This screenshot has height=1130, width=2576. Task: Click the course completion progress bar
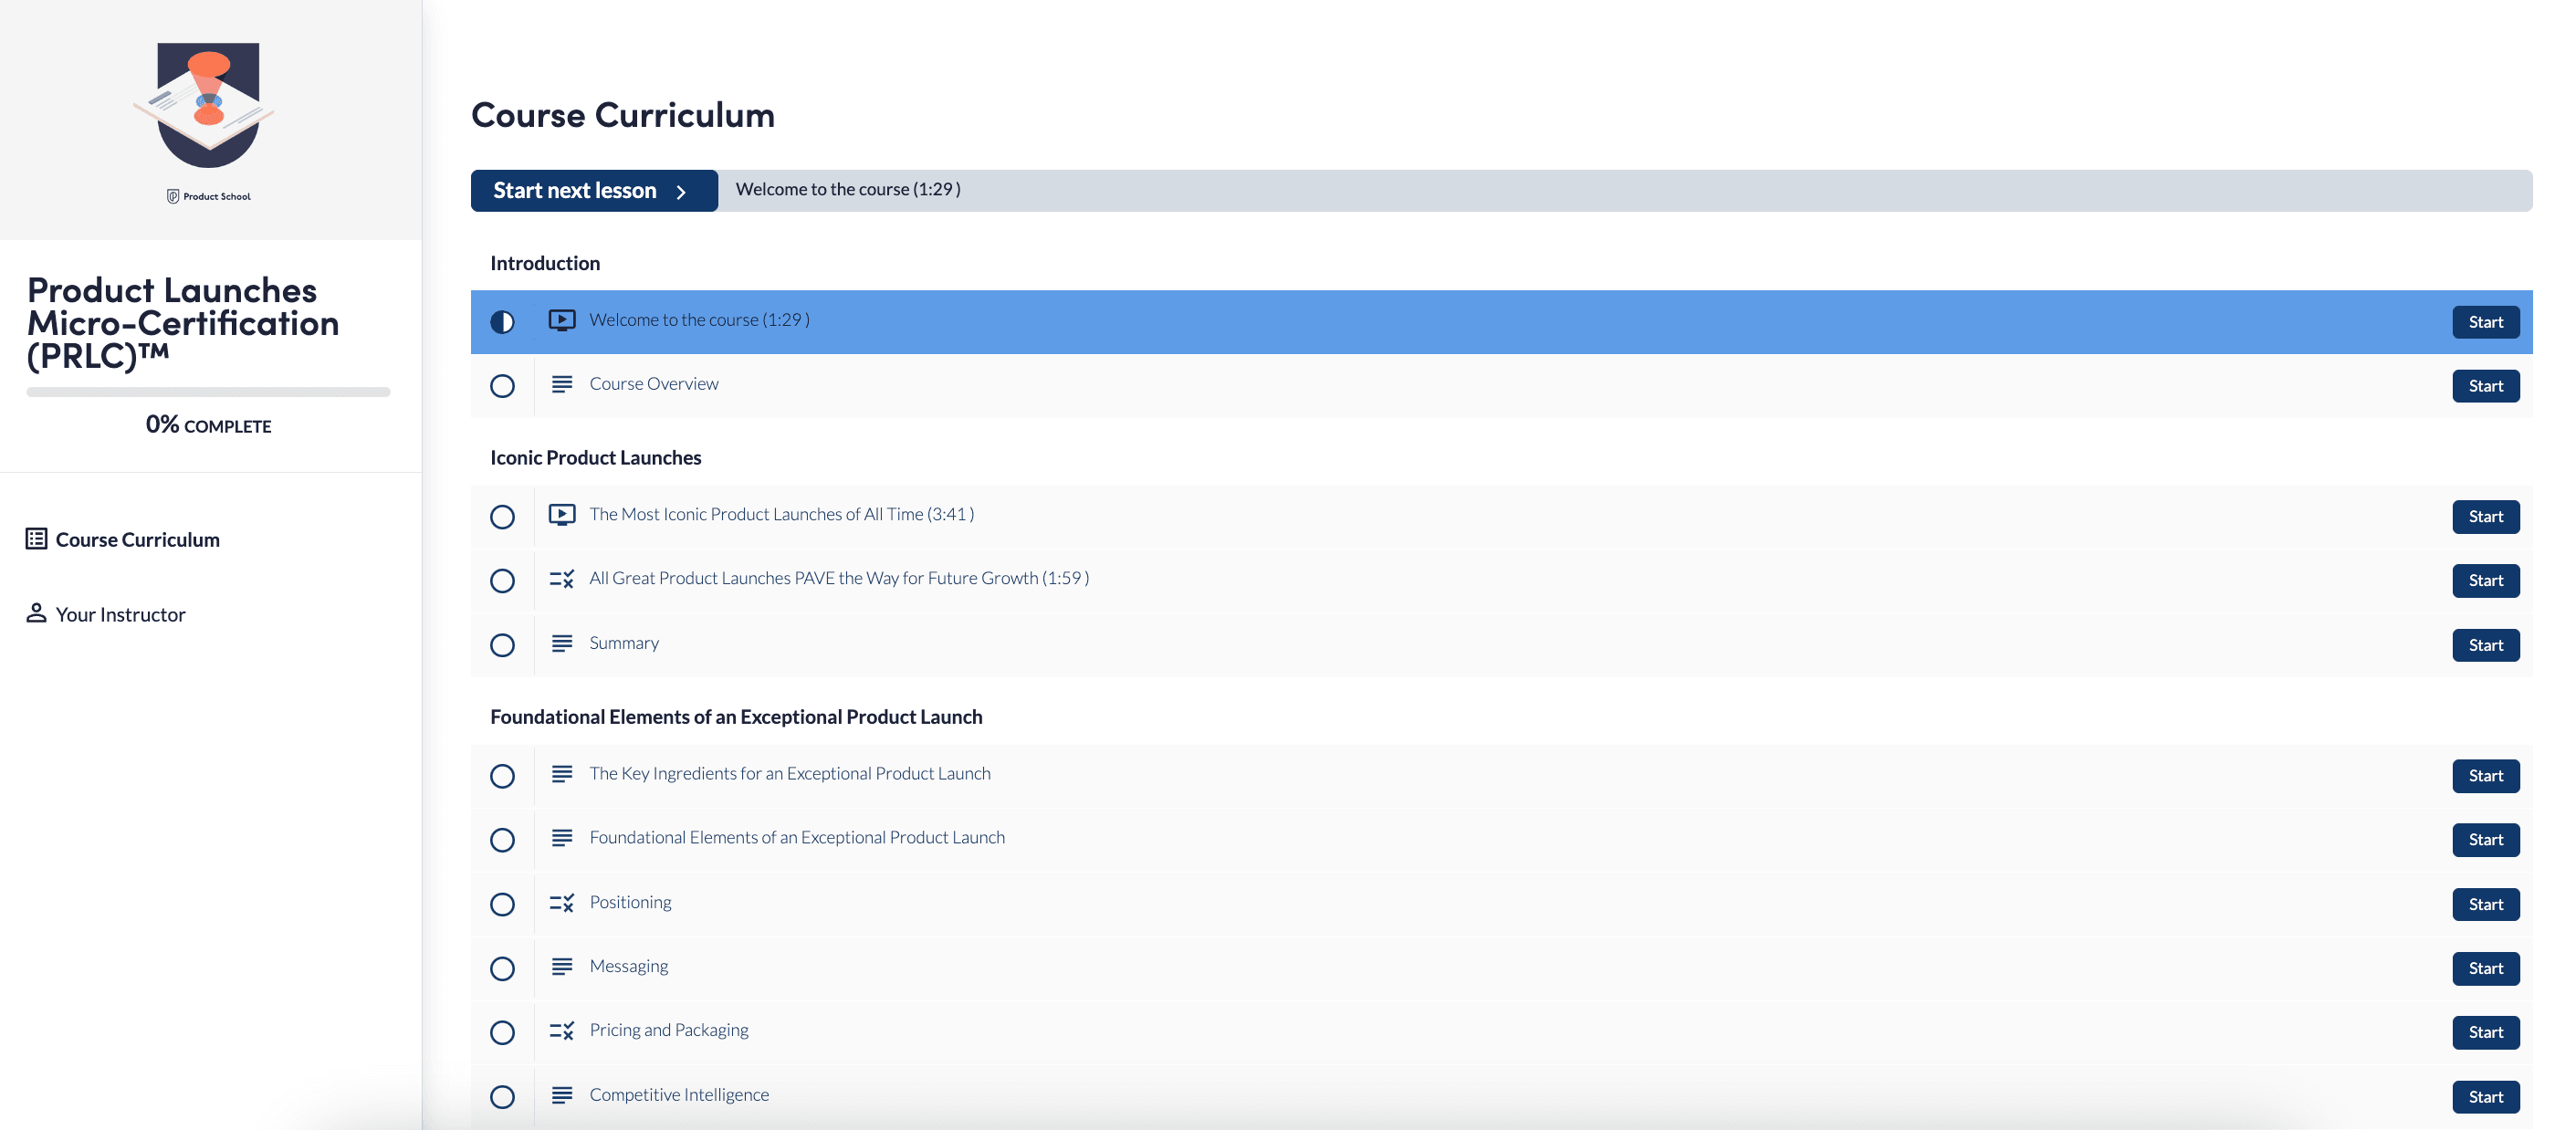click(208, 392)
